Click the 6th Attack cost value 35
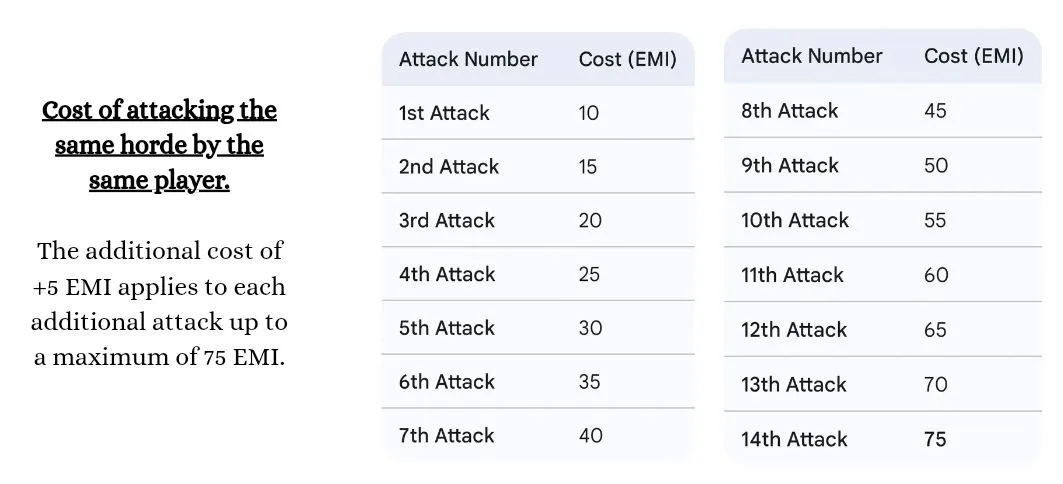This screenshot has width=1063, height=484. point(589,382)
